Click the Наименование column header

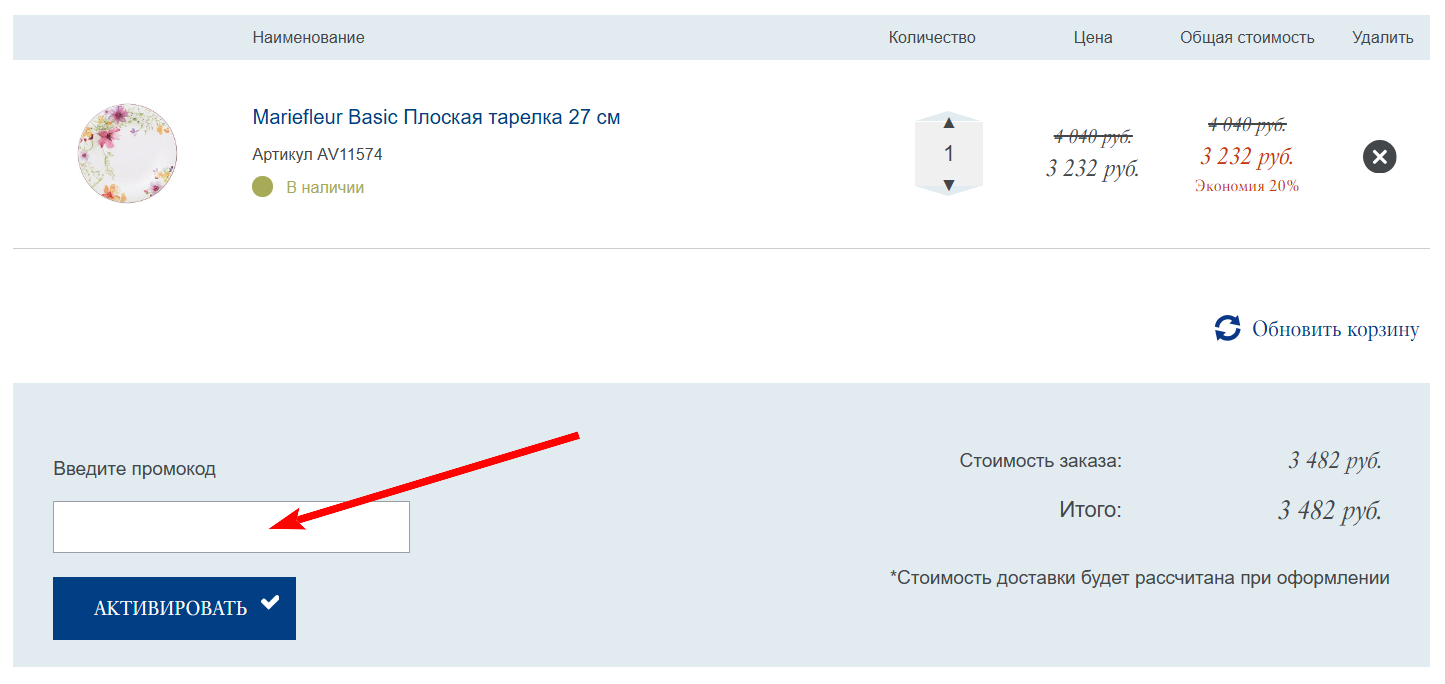click(x=308, y=37)
